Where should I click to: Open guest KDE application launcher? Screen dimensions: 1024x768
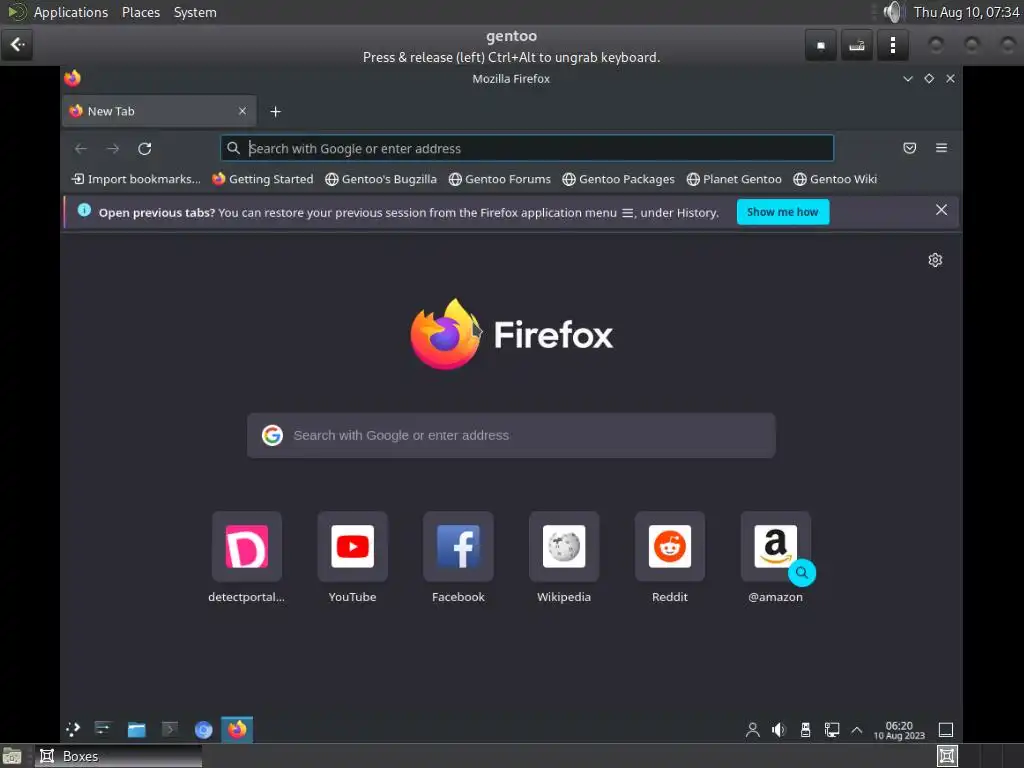[73, 729]
